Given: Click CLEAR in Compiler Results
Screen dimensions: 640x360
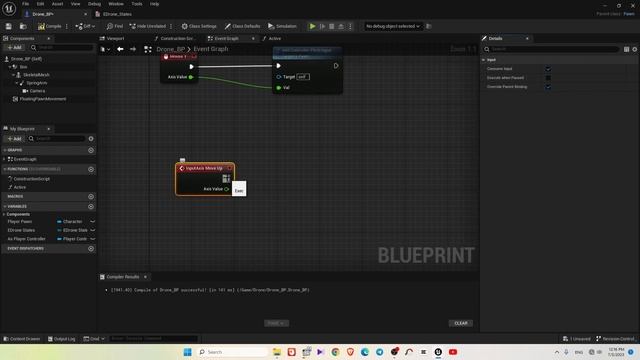Looking at the screenshot, I should point(461,323).
